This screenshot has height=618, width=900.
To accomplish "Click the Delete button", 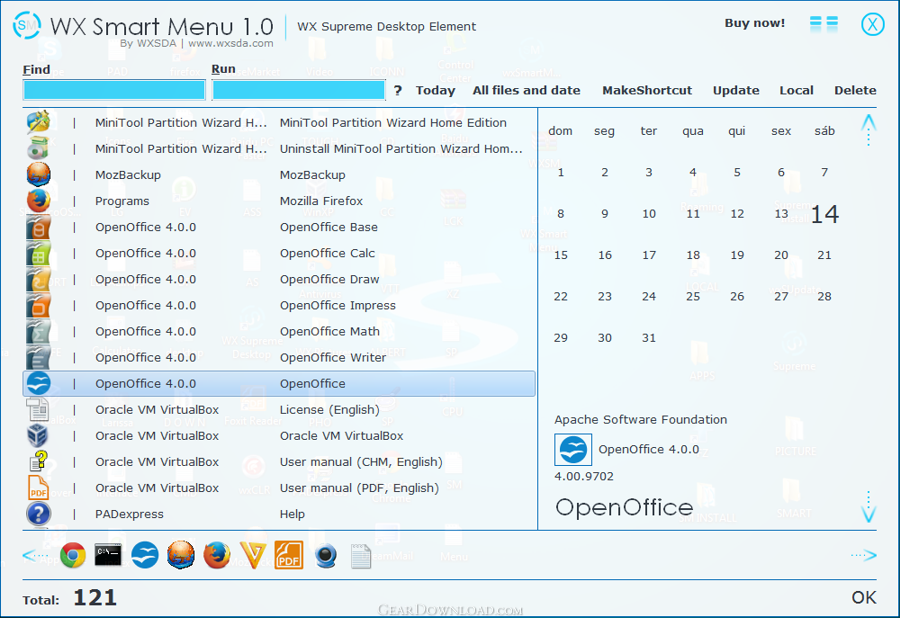I will pos(855,90).
